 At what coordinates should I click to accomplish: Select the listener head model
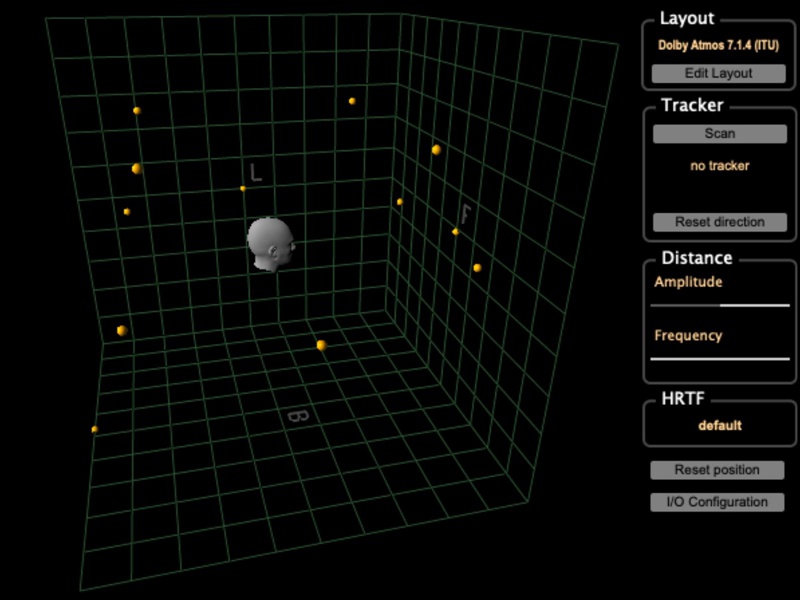[270, 244]
